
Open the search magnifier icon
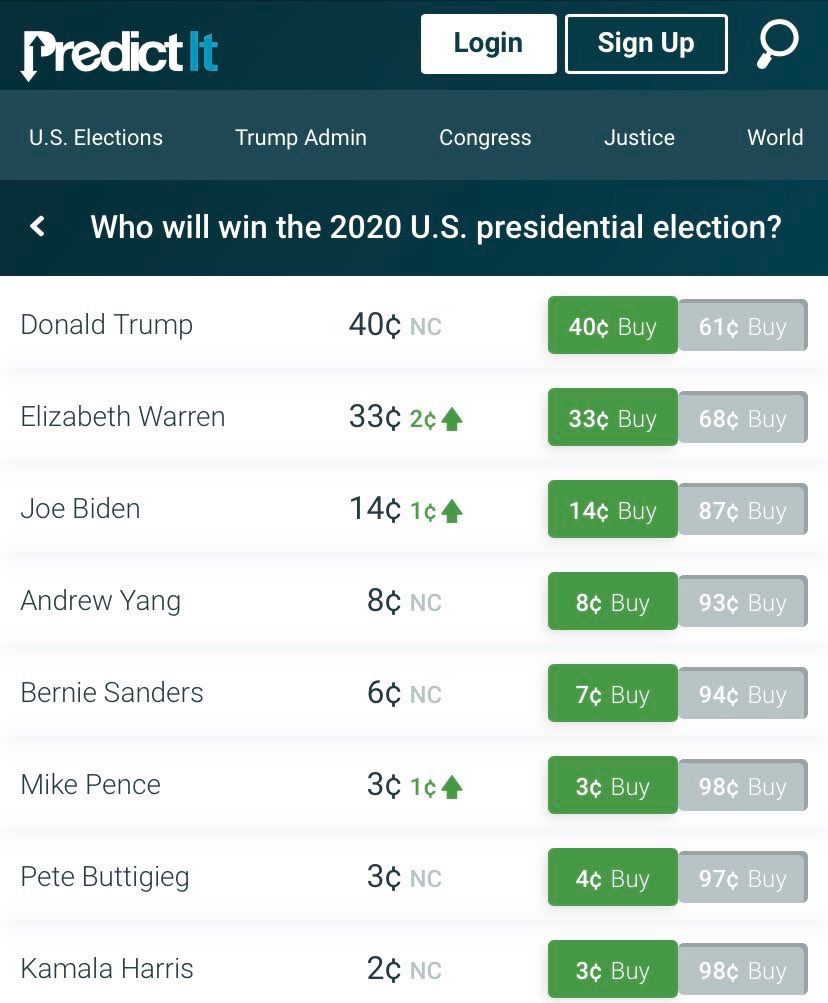(x=777, y=44)
